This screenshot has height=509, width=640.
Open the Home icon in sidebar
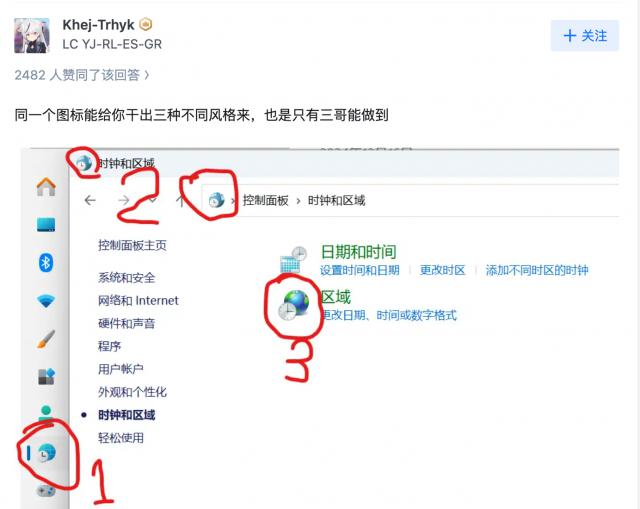tap(46, 187)
